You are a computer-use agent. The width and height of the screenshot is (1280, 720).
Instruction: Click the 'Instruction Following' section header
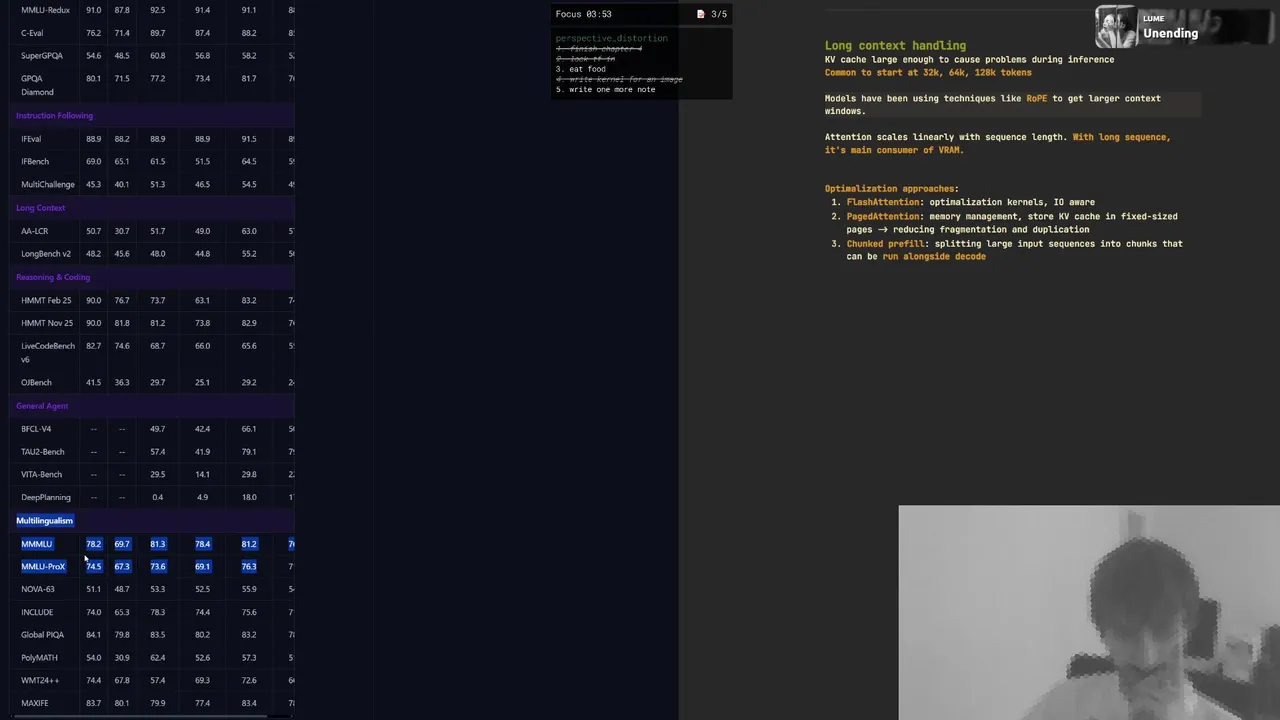(x=54, y=115)
